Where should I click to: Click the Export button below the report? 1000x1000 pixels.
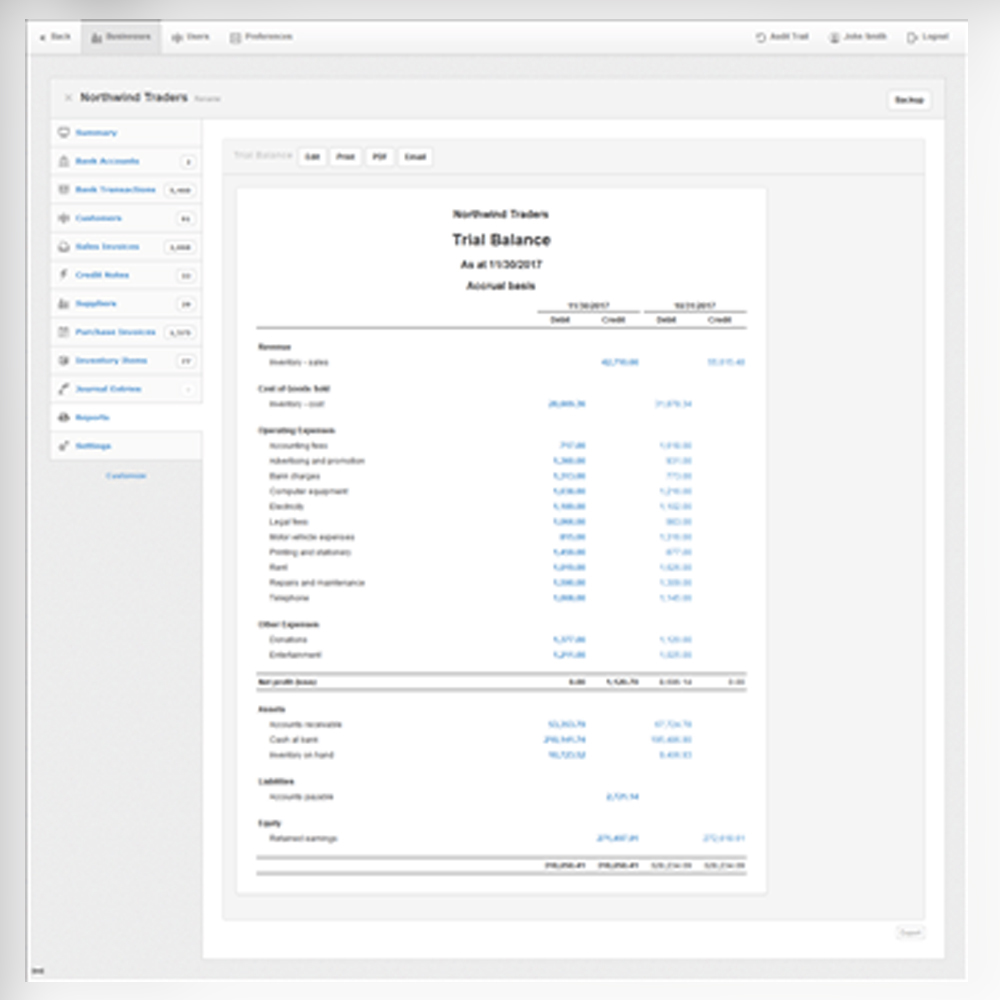coord(910,932)
